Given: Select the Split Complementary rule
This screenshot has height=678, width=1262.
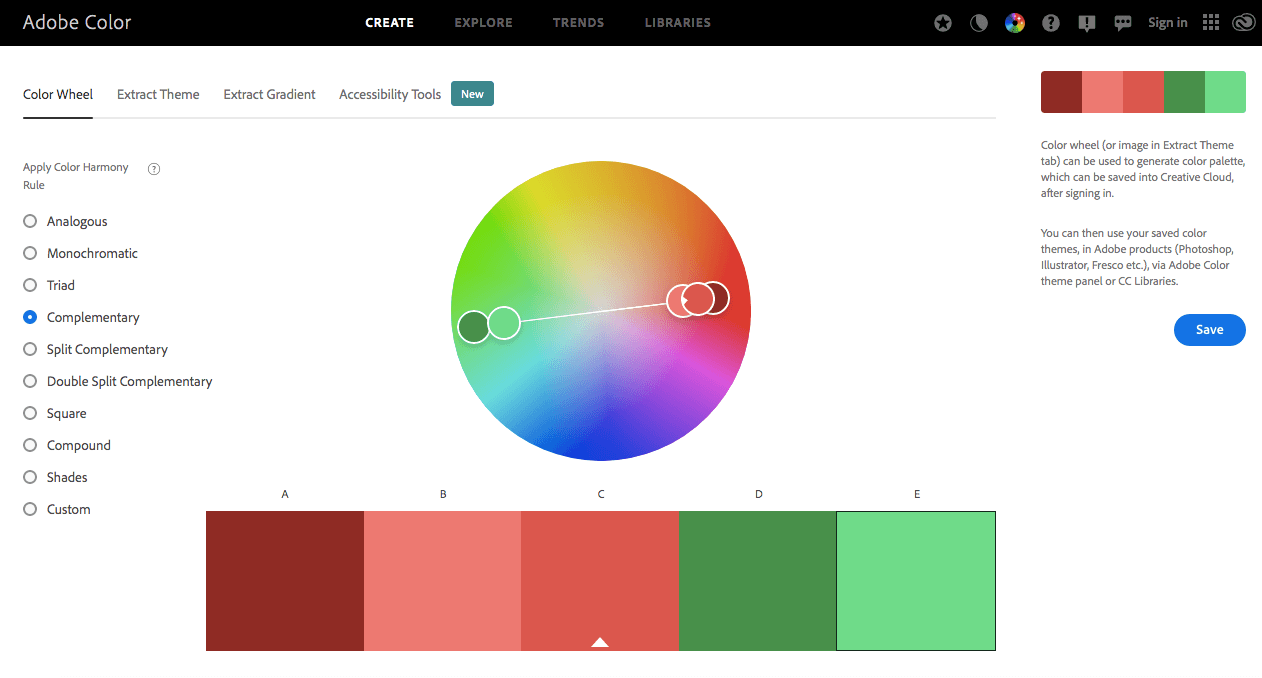Looking at the screenshot, I should pos(30,349).
